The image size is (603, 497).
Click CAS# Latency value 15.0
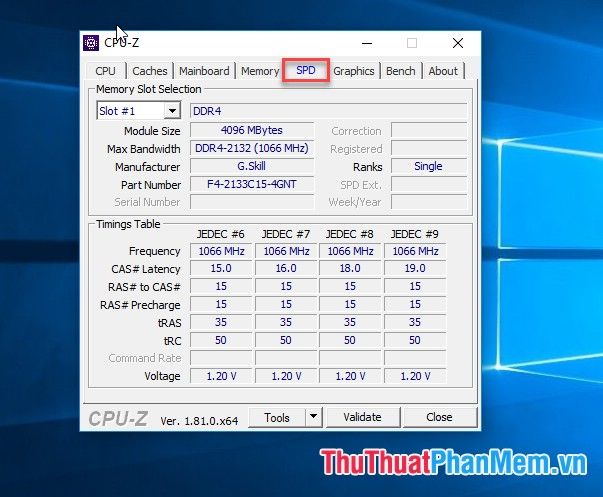pyautogui.click(x=221, y=269)
